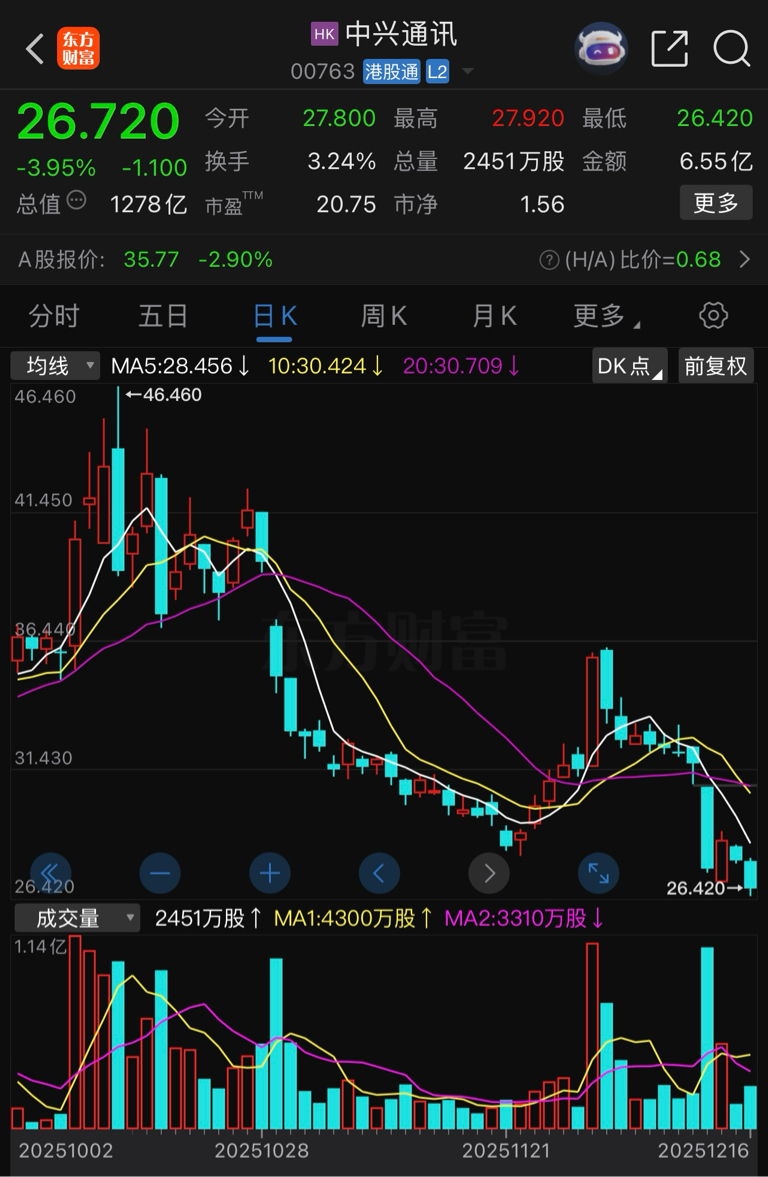The image size is (768, 1177).
Task: Tap the (H/A)比价=0.68 text
Action: point(643,260)
